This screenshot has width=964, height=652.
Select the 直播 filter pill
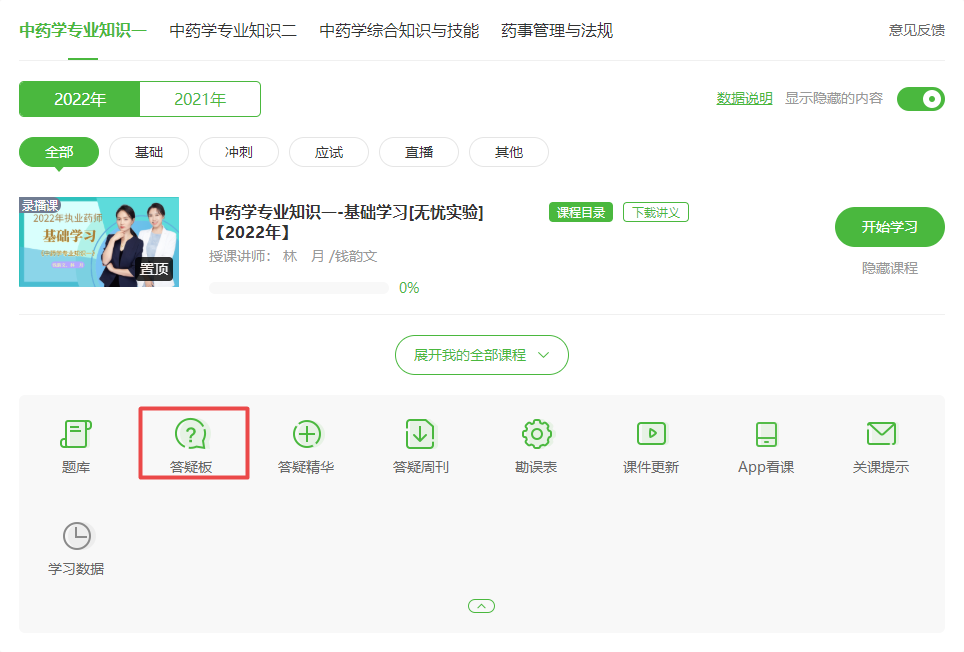[419, 152]
